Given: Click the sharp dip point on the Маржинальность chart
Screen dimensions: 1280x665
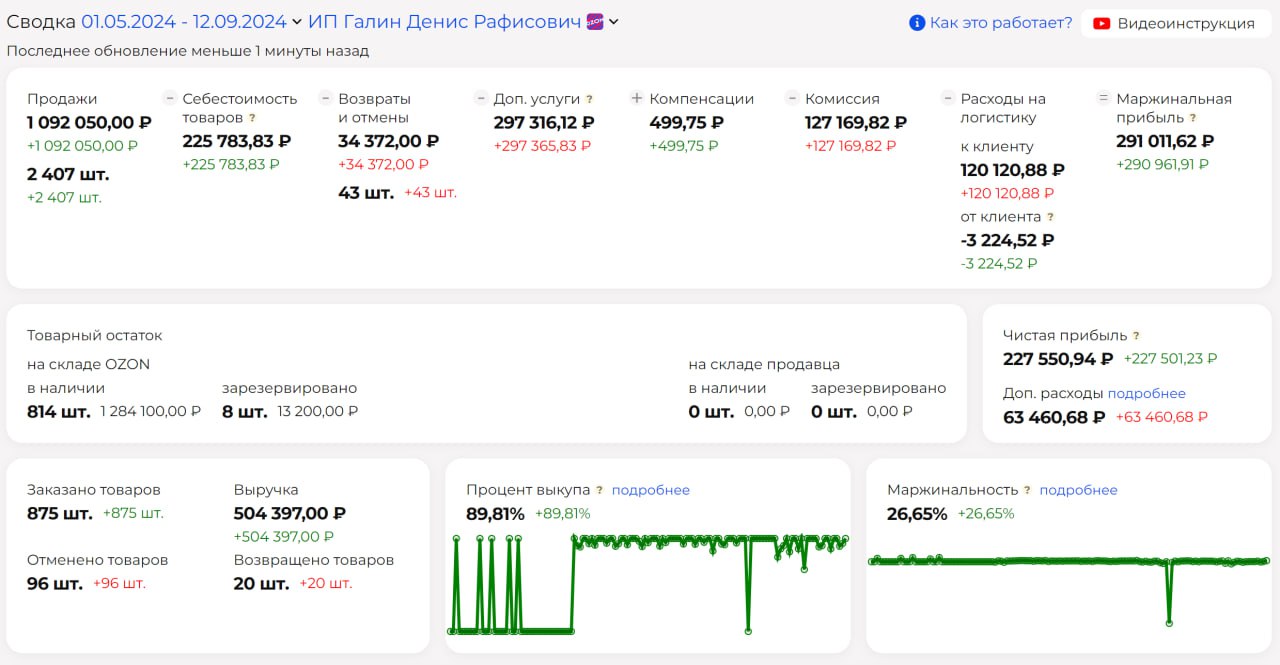Looking at the screenshot, I should tap(1169, 623).
